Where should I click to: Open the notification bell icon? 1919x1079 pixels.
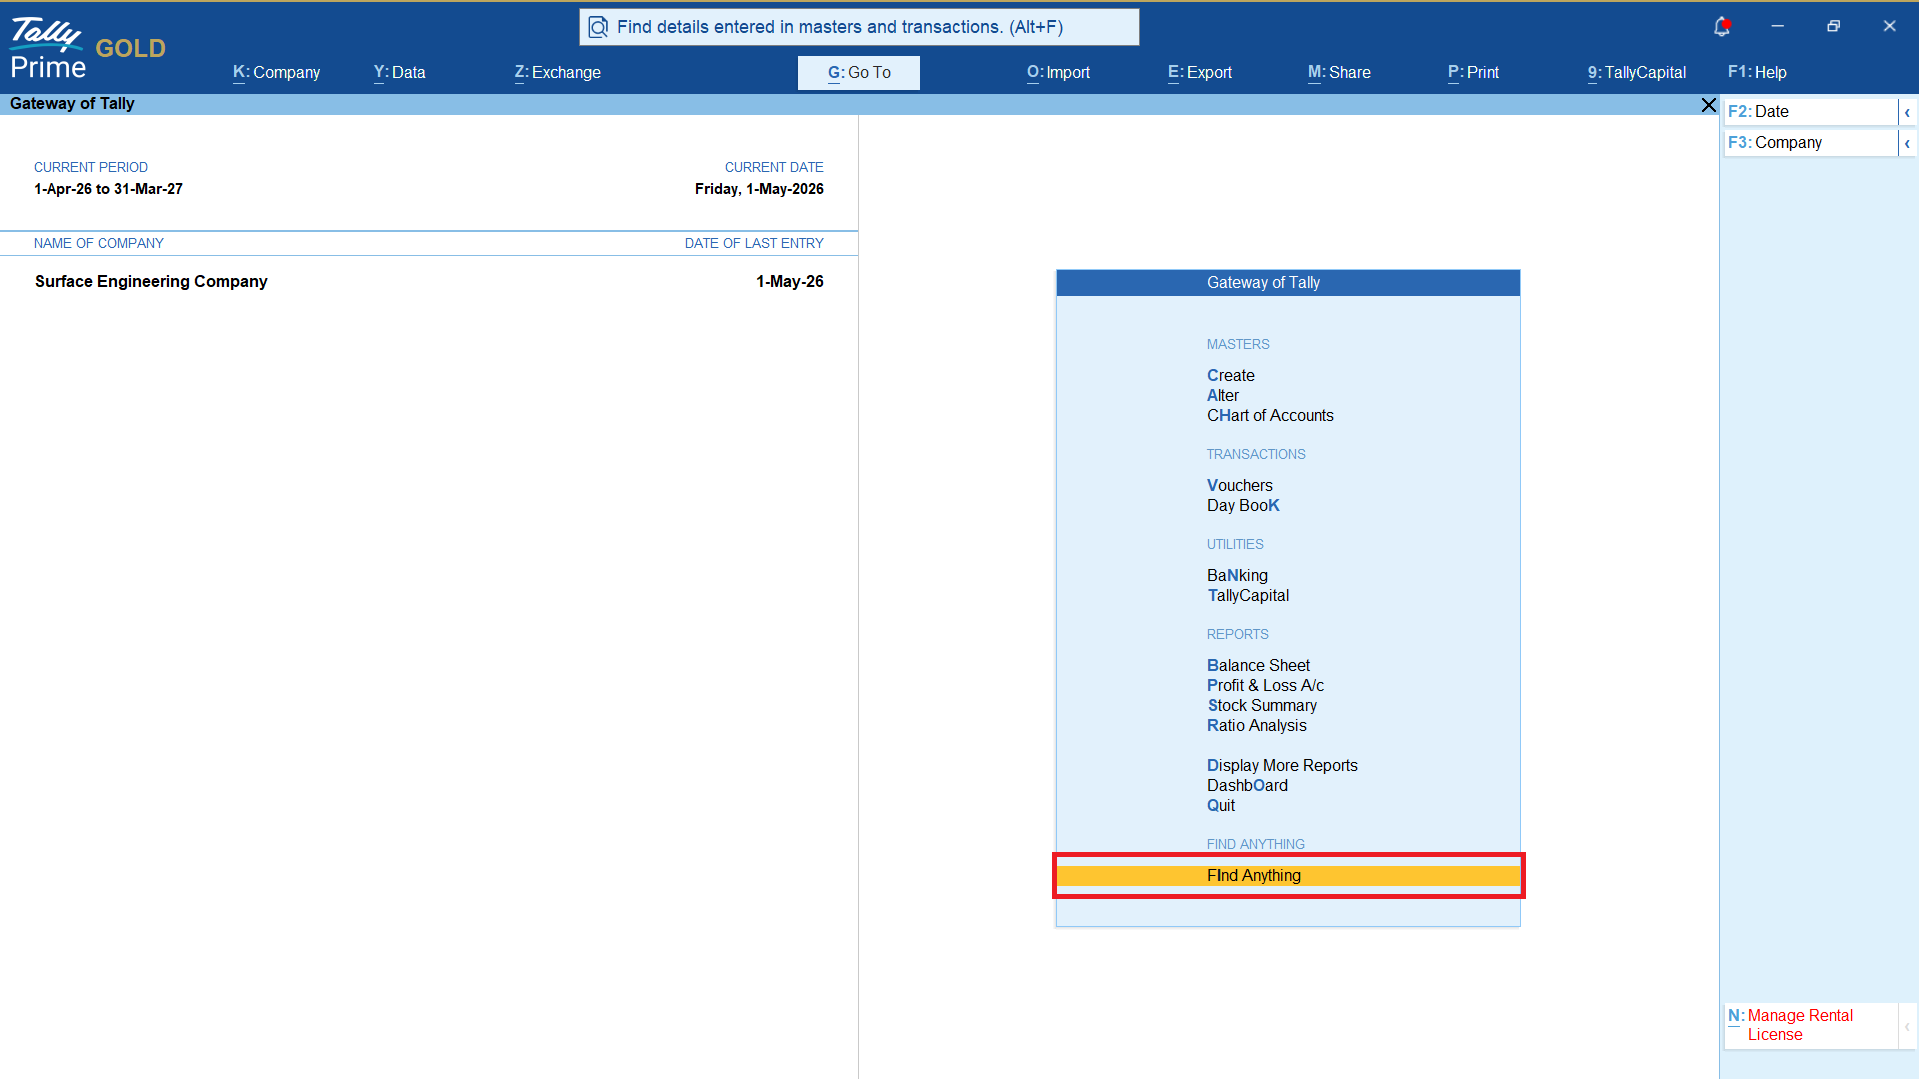[x=1721, y=27]
